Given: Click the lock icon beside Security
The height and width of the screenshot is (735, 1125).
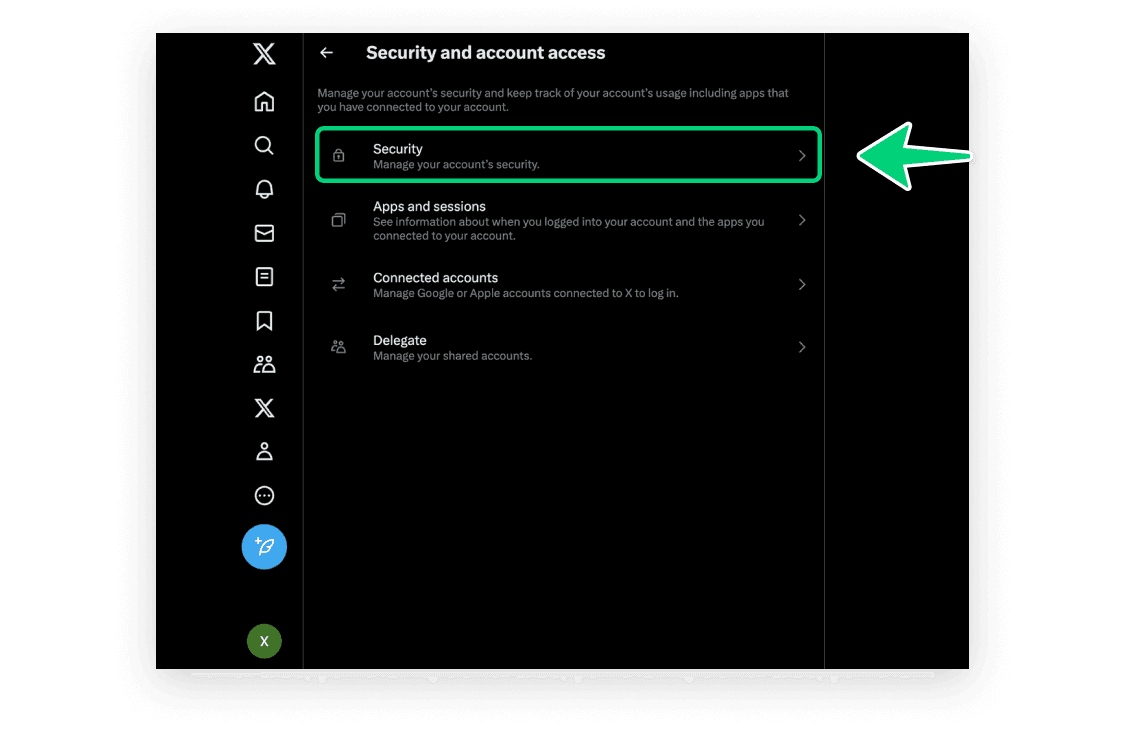Looking at the screenshot, I should tap(338, 156).
